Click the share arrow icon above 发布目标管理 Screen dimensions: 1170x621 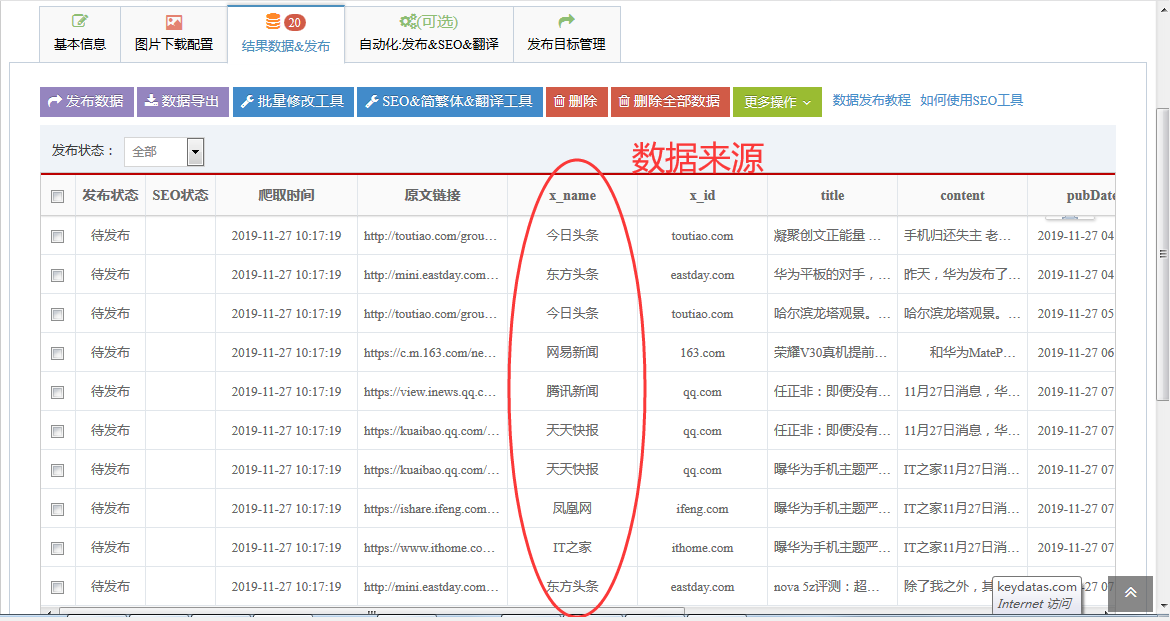click(x=566, y=21)
